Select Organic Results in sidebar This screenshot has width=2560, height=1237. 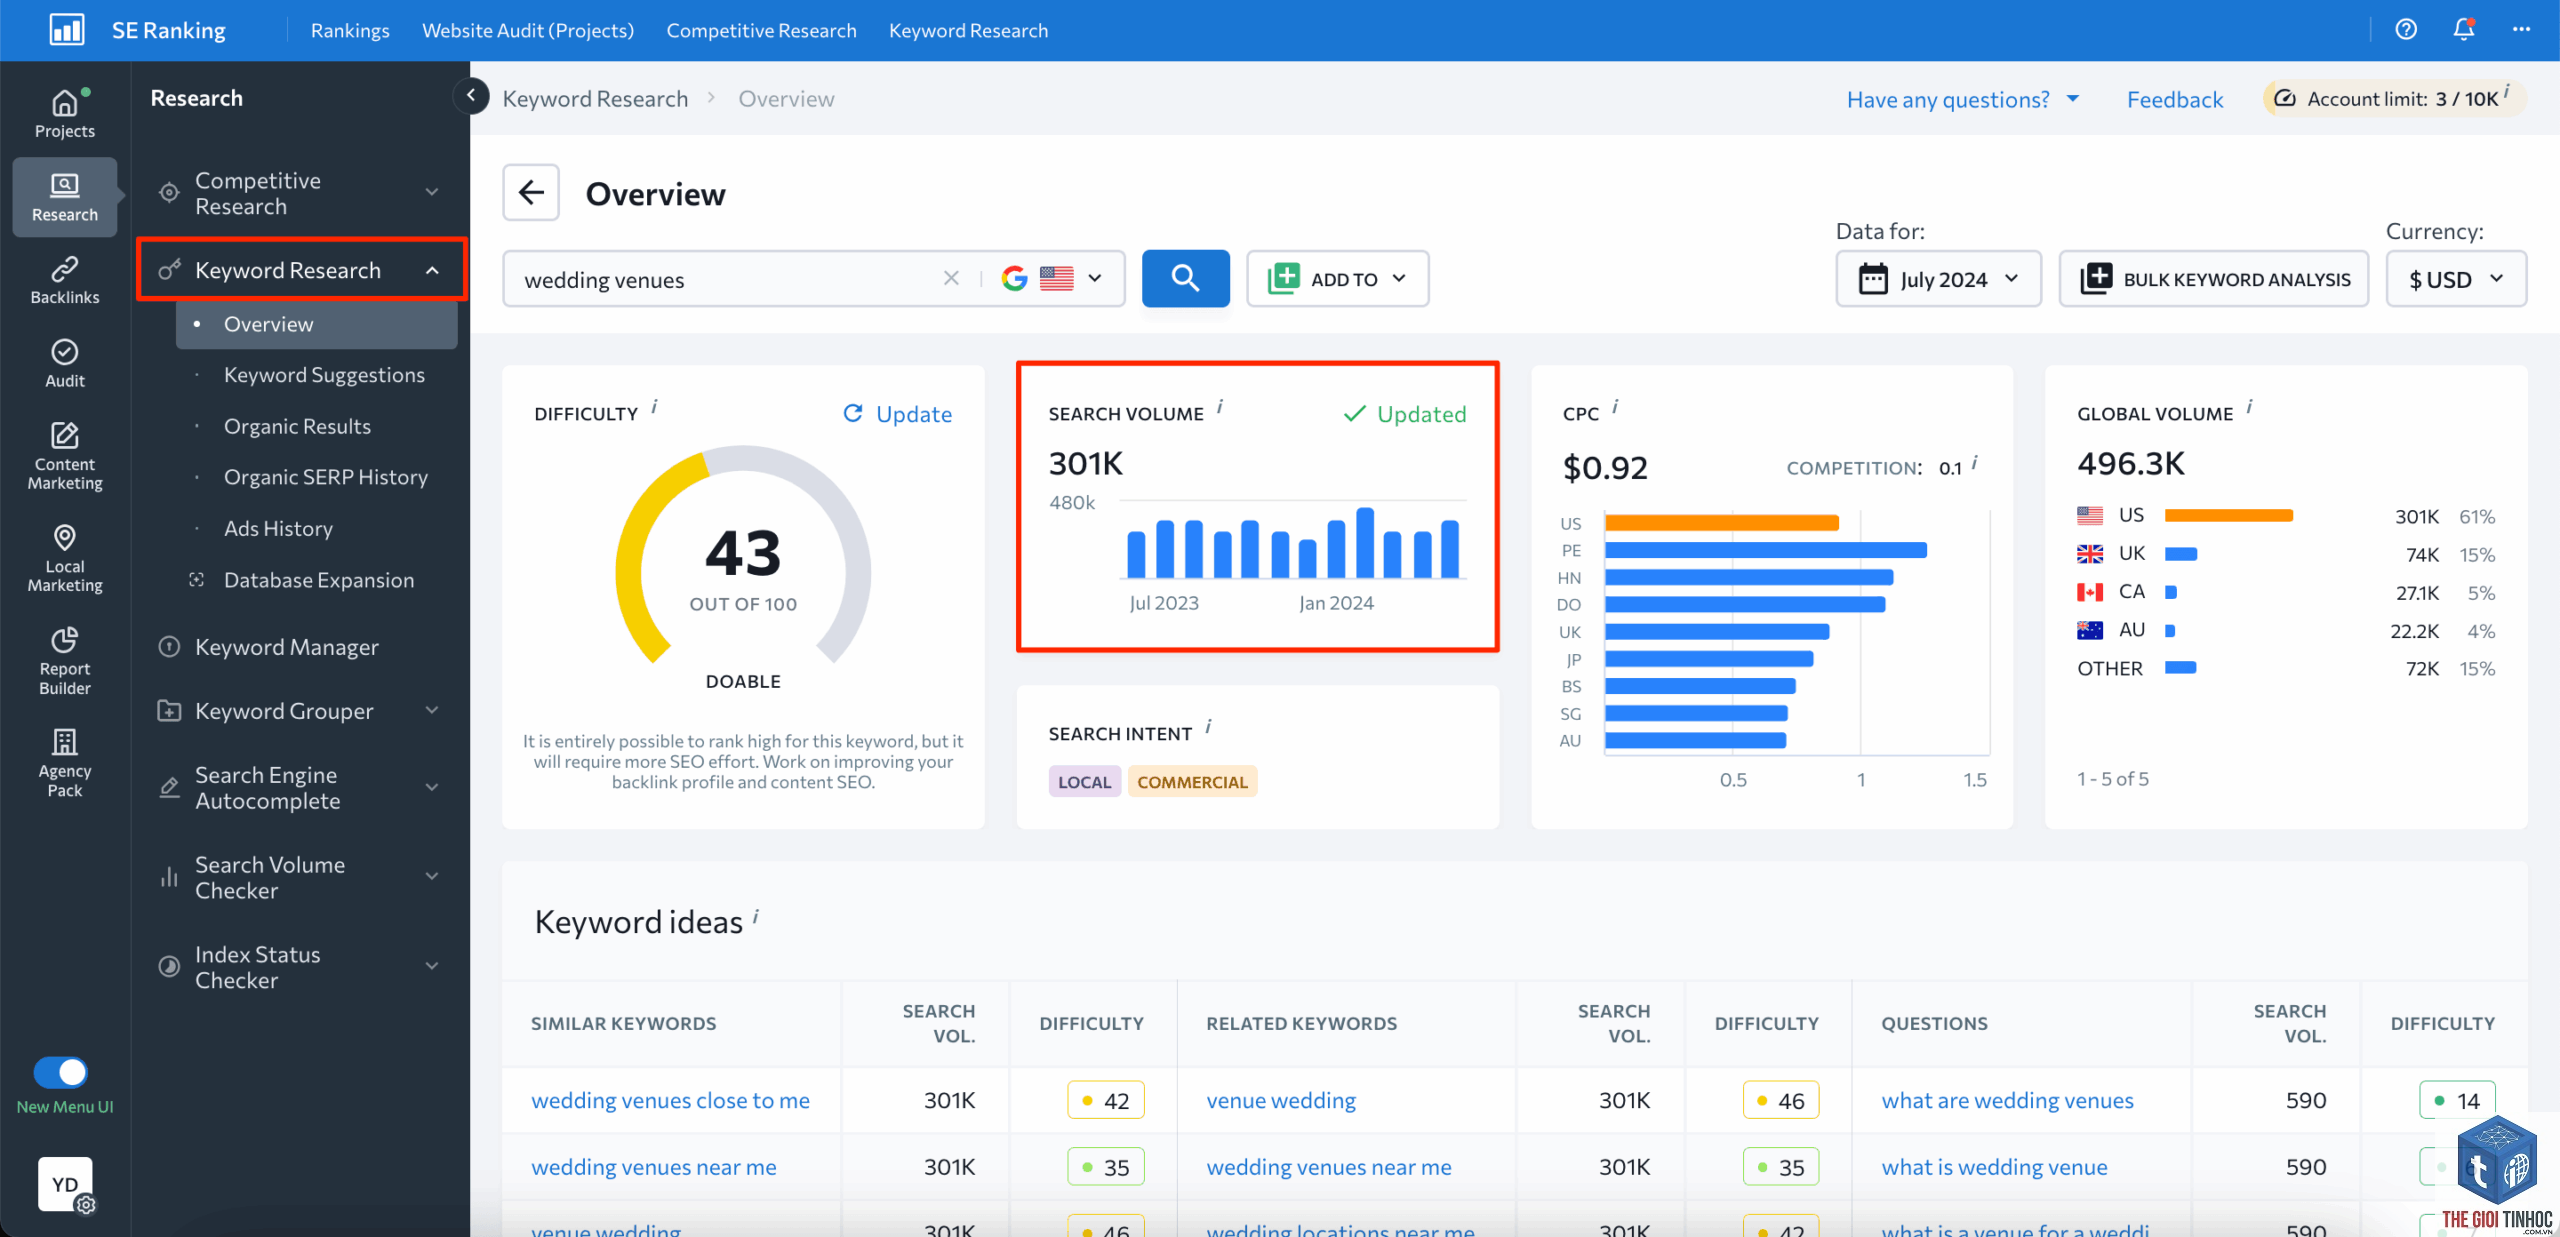(x=297, y=426)
